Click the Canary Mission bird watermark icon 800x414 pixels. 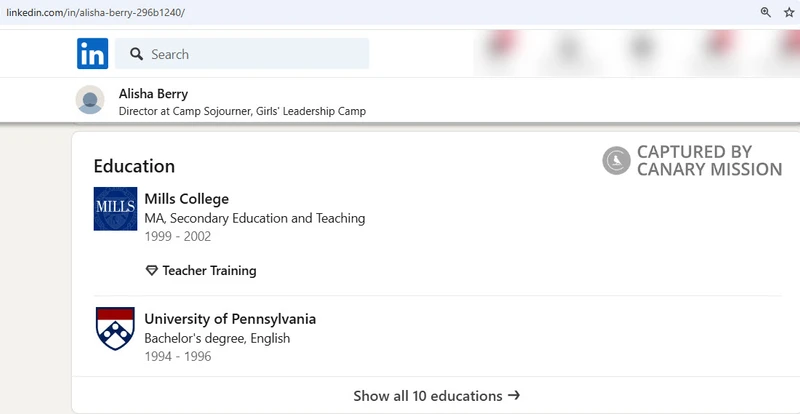(616, 160)
